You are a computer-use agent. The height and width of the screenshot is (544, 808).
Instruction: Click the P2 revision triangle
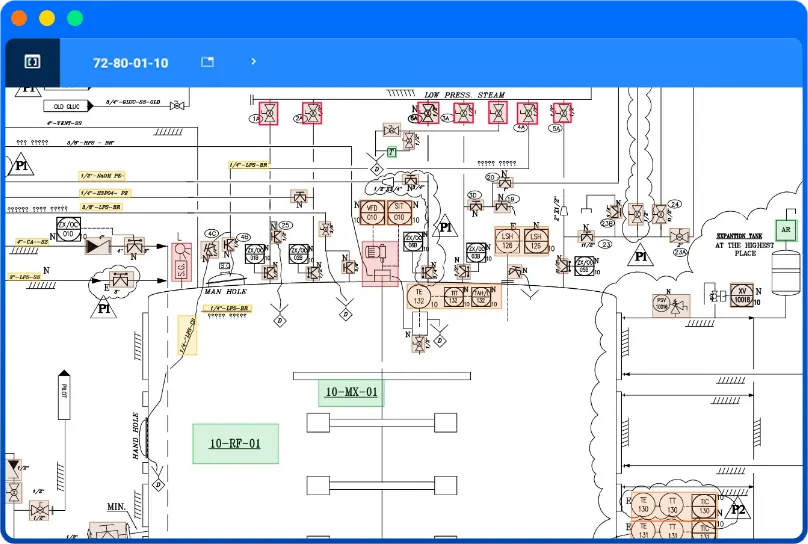tap(737, 508)
